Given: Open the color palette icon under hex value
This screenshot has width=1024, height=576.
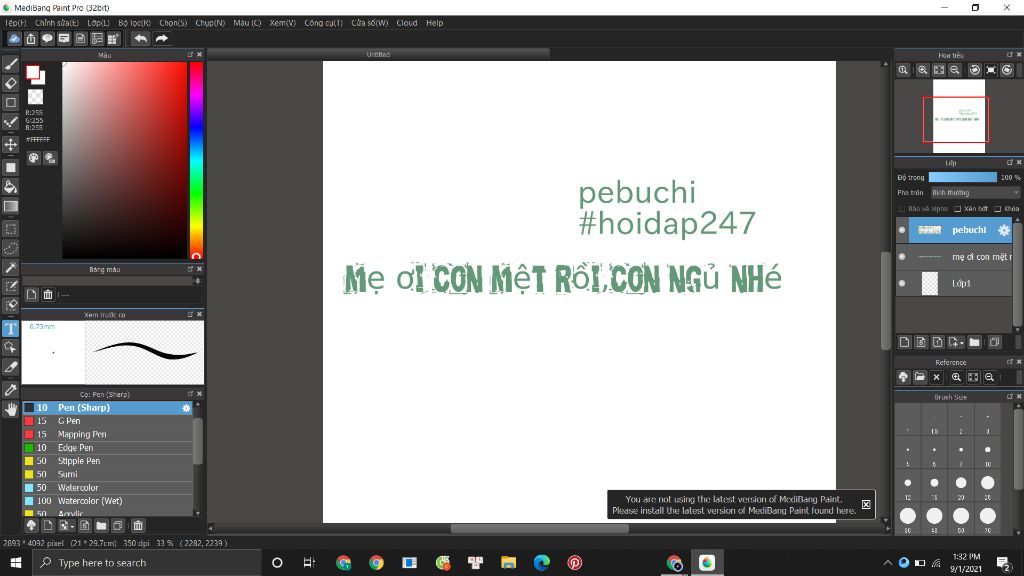Looking at the screenshot, I should (x=33, y=158).
